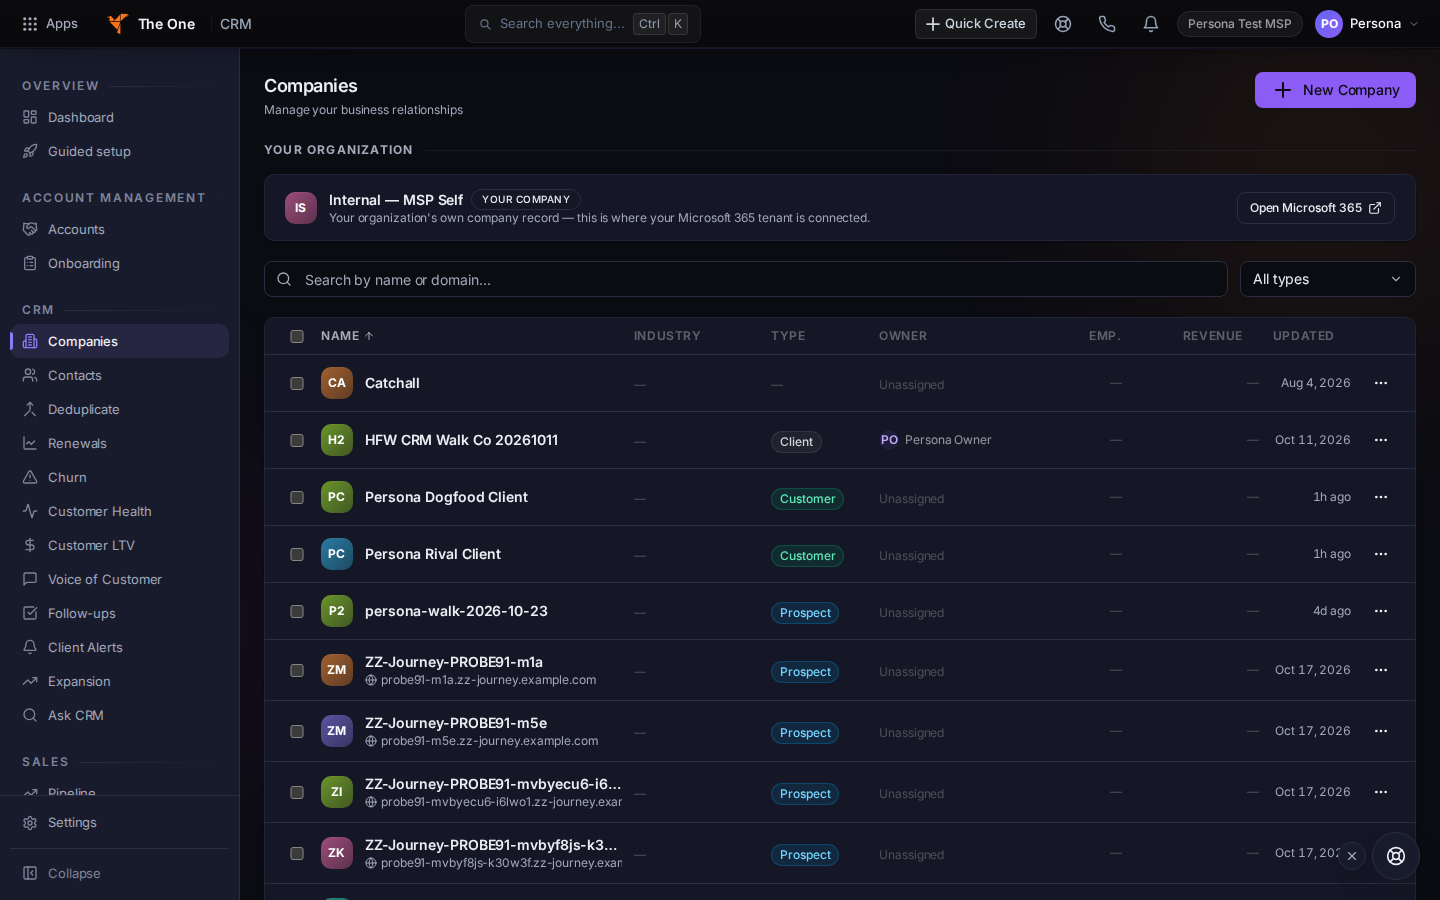Open the floating help widget icon
This screenshot has height=900, width=1440.
tap(1396, 856)
